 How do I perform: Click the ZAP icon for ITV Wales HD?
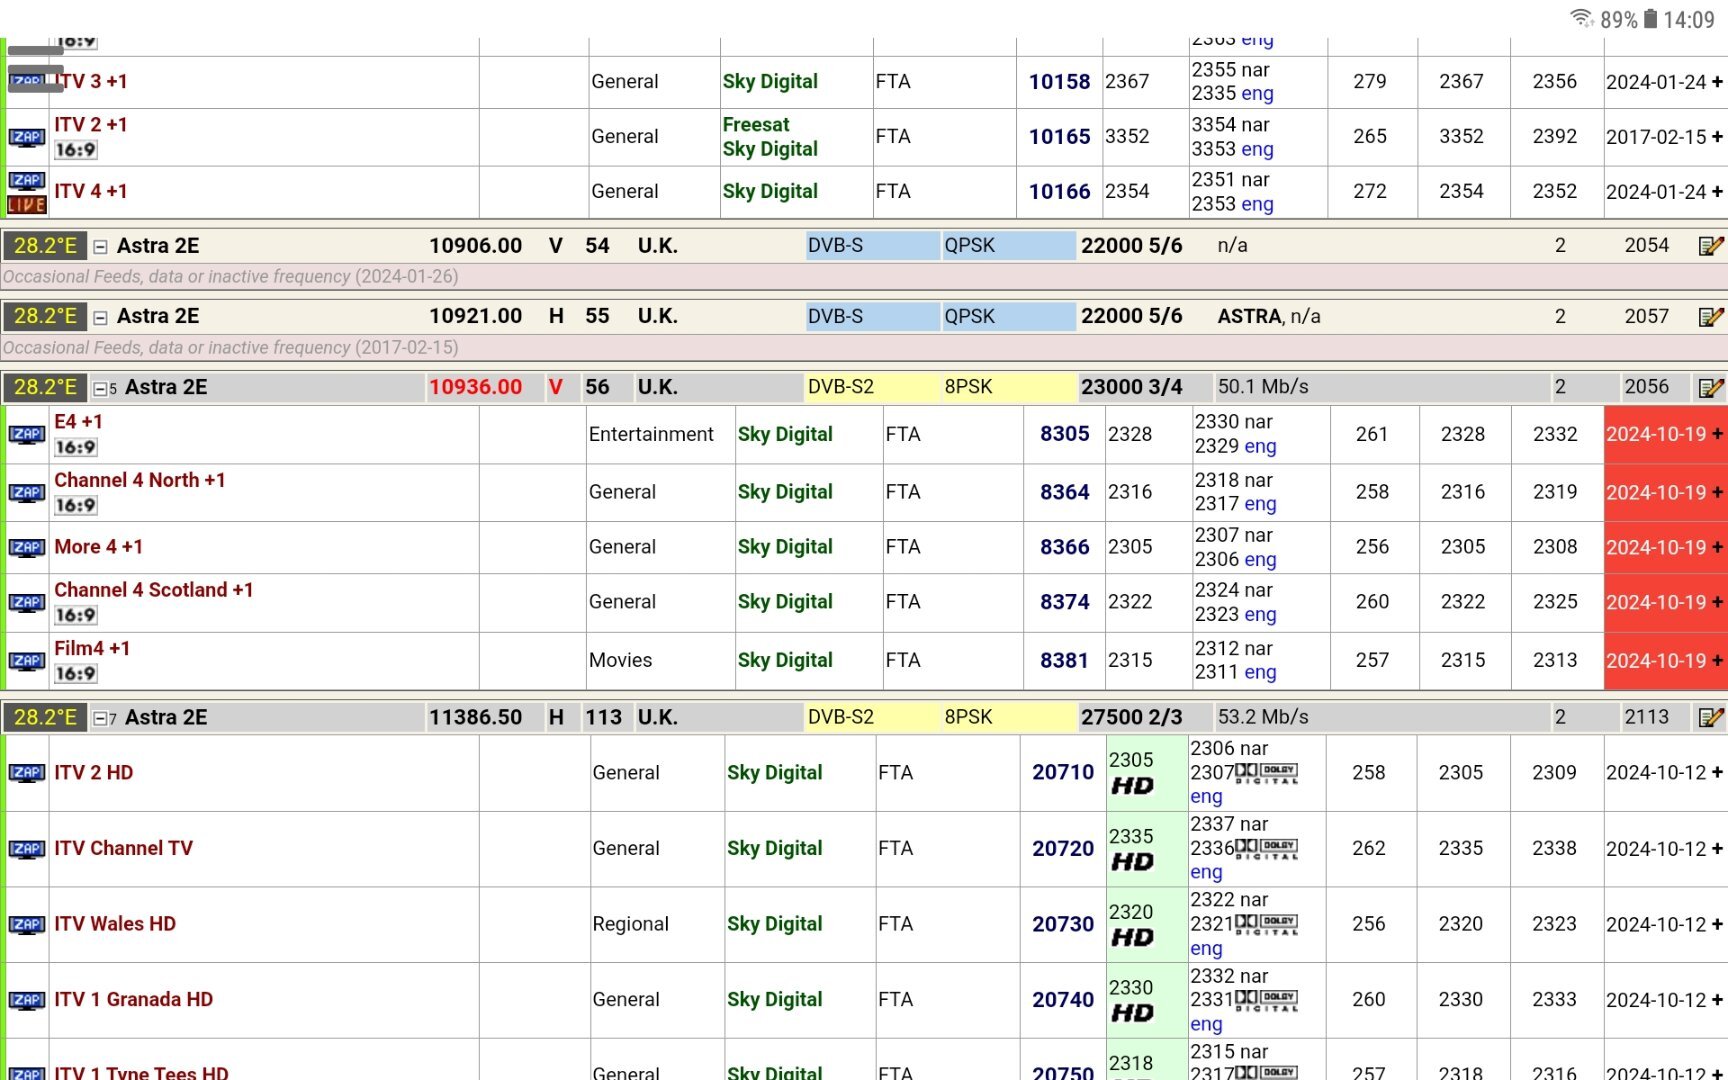click(26, 925)
